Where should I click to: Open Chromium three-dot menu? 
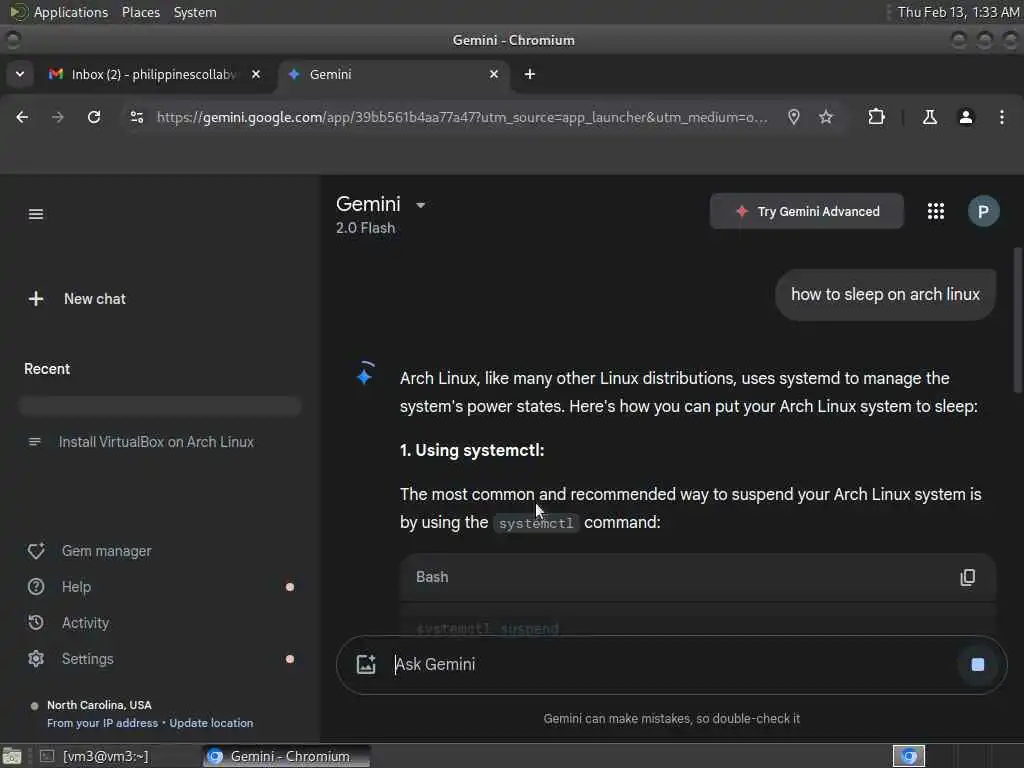(x=1002, y=117)
